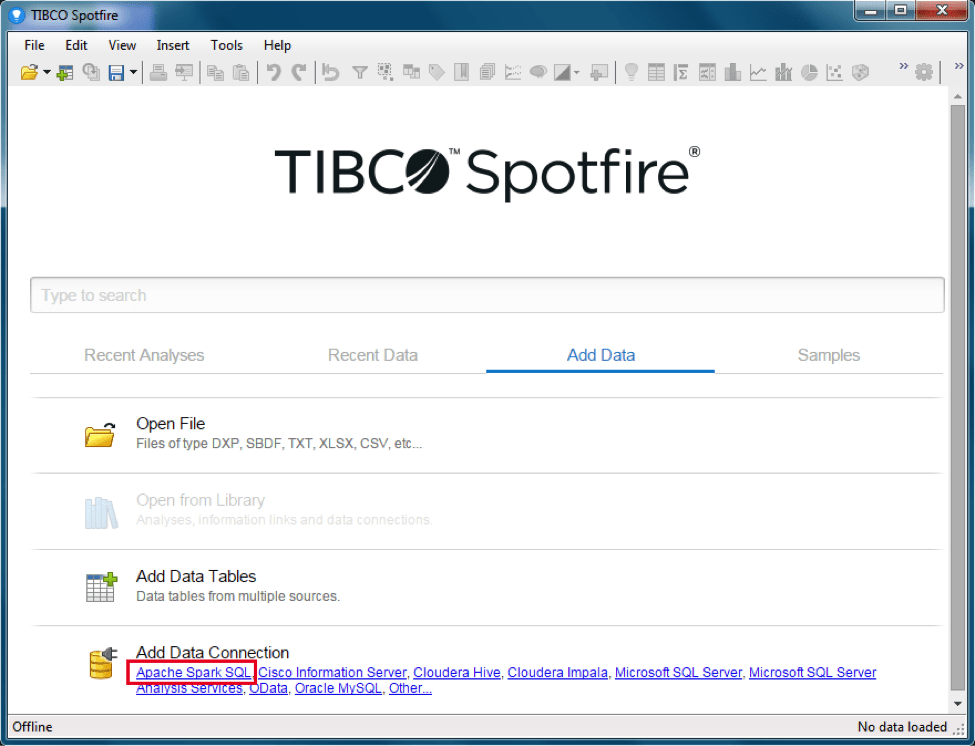Click the Bookmarks toolbar icon
975x746 pixels.
pyautogui.click(x=461, y=73)
